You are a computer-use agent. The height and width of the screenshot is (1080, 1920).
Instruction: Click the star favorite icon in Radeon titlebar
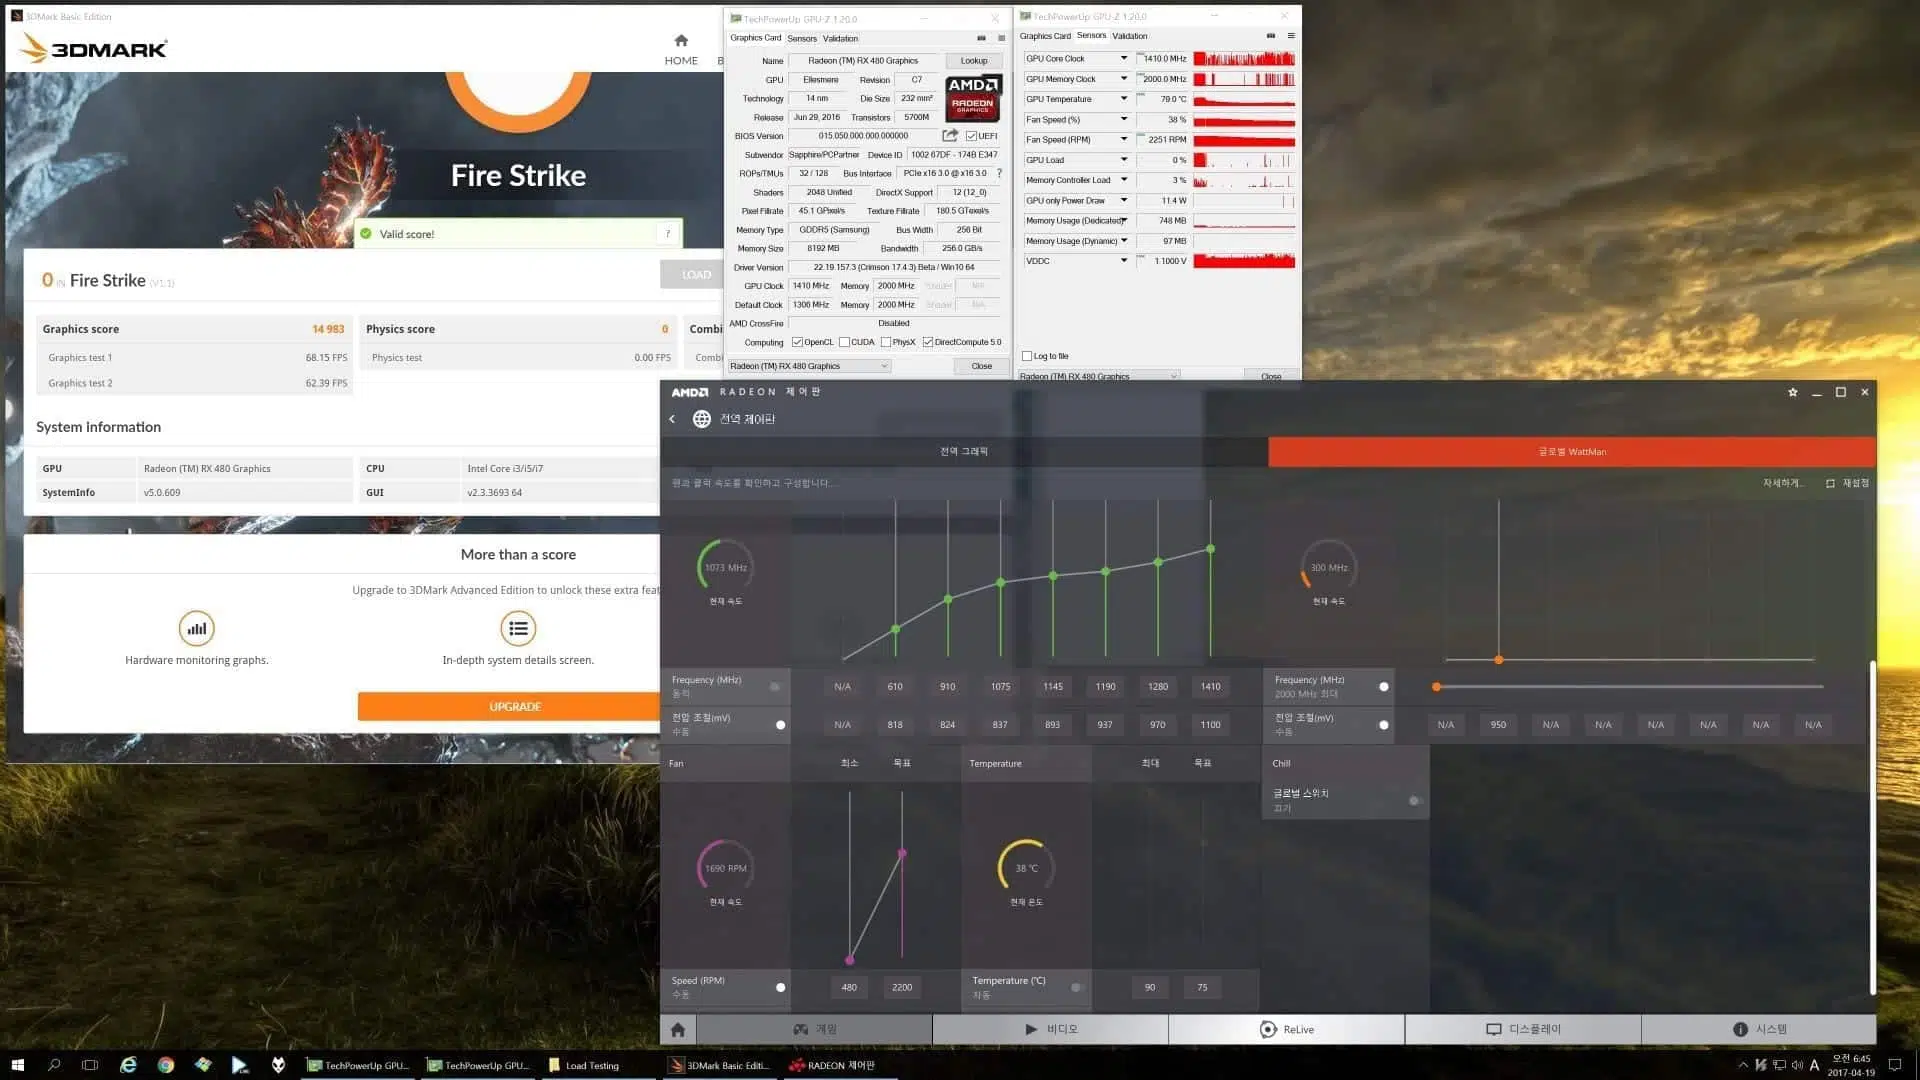click(x=1793, y=392)
